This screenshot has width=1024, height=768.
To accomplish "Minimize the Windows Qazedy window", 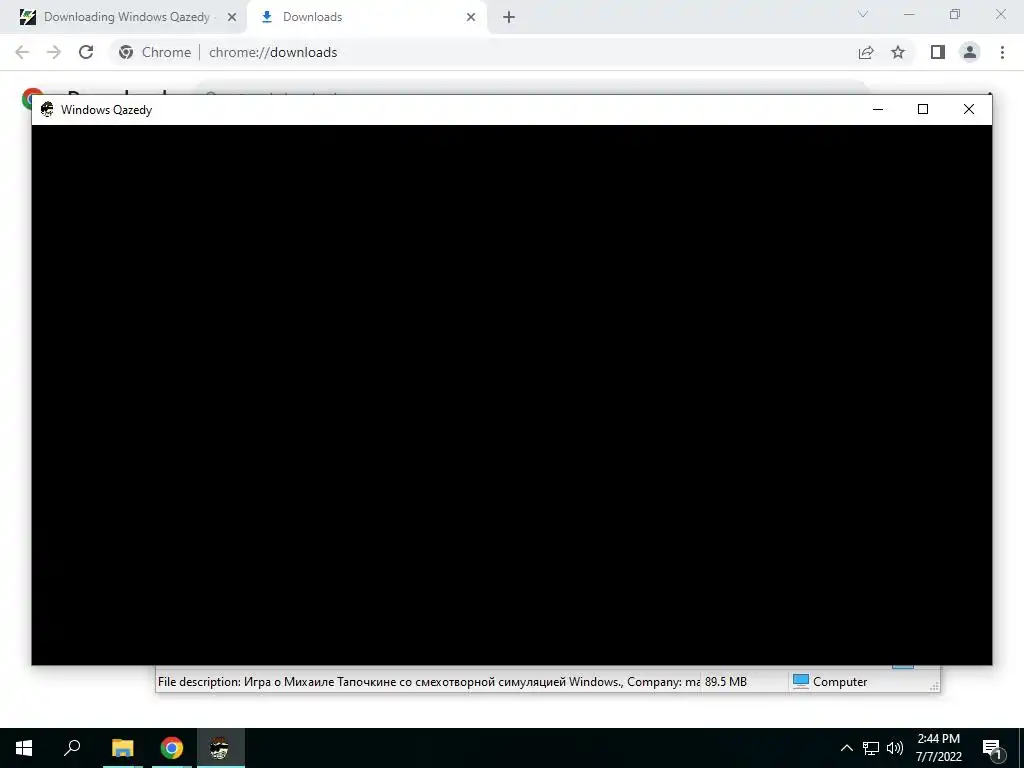I will click(x=878, y=109).
